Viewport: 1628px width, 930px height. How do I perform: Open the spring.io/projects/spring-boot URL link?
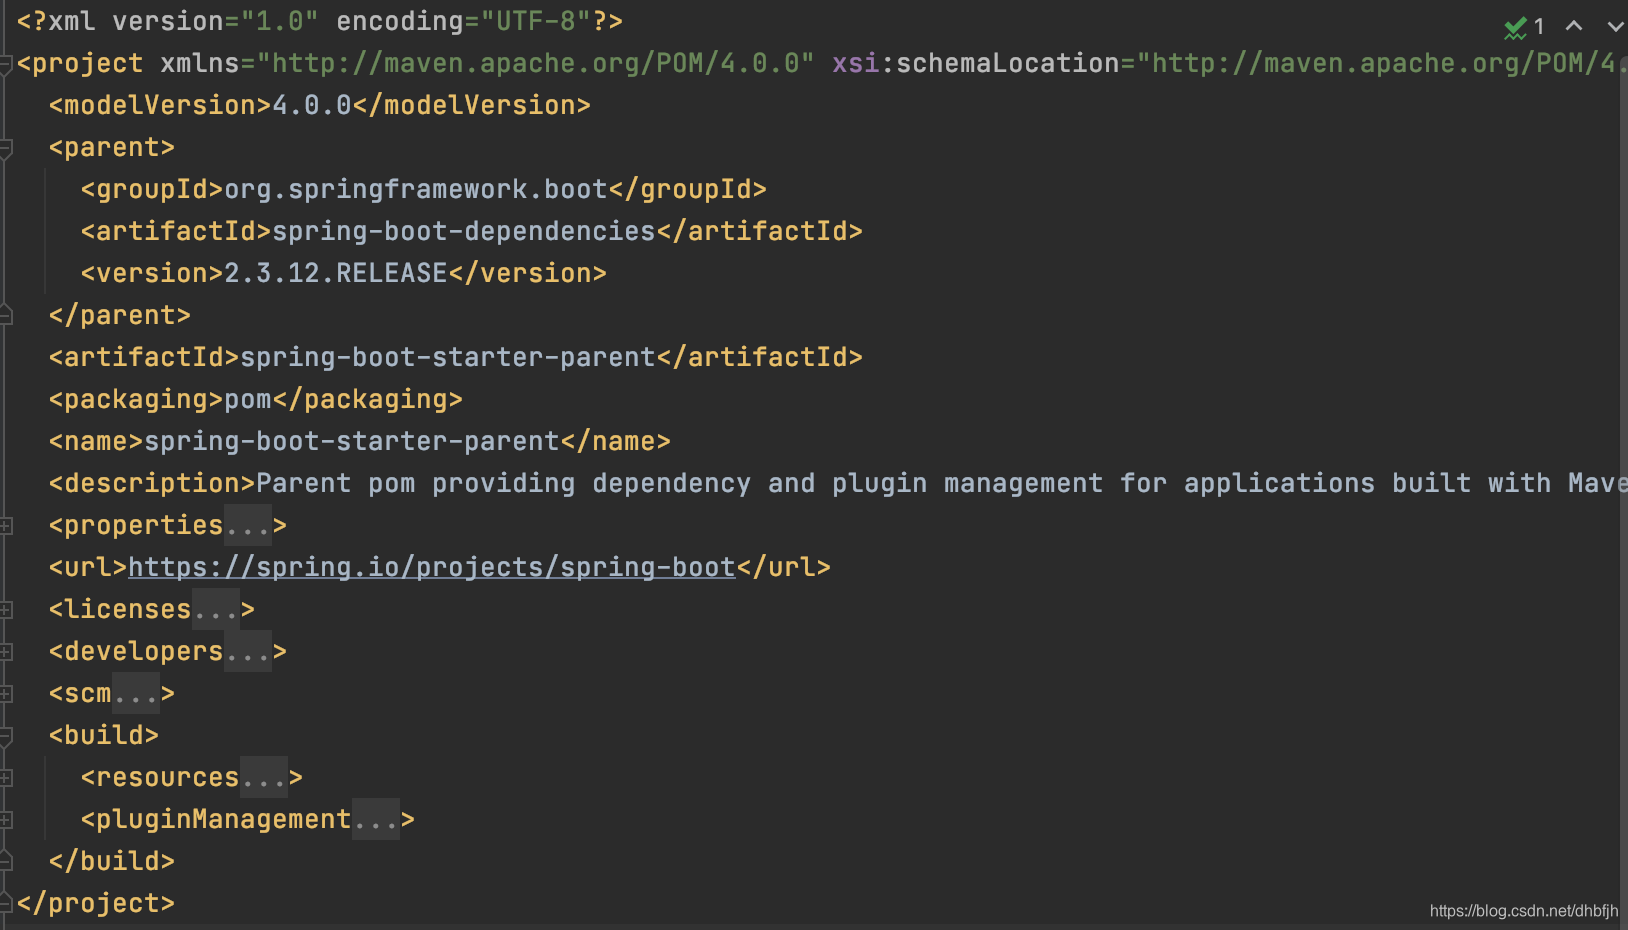tap(432, 567)
